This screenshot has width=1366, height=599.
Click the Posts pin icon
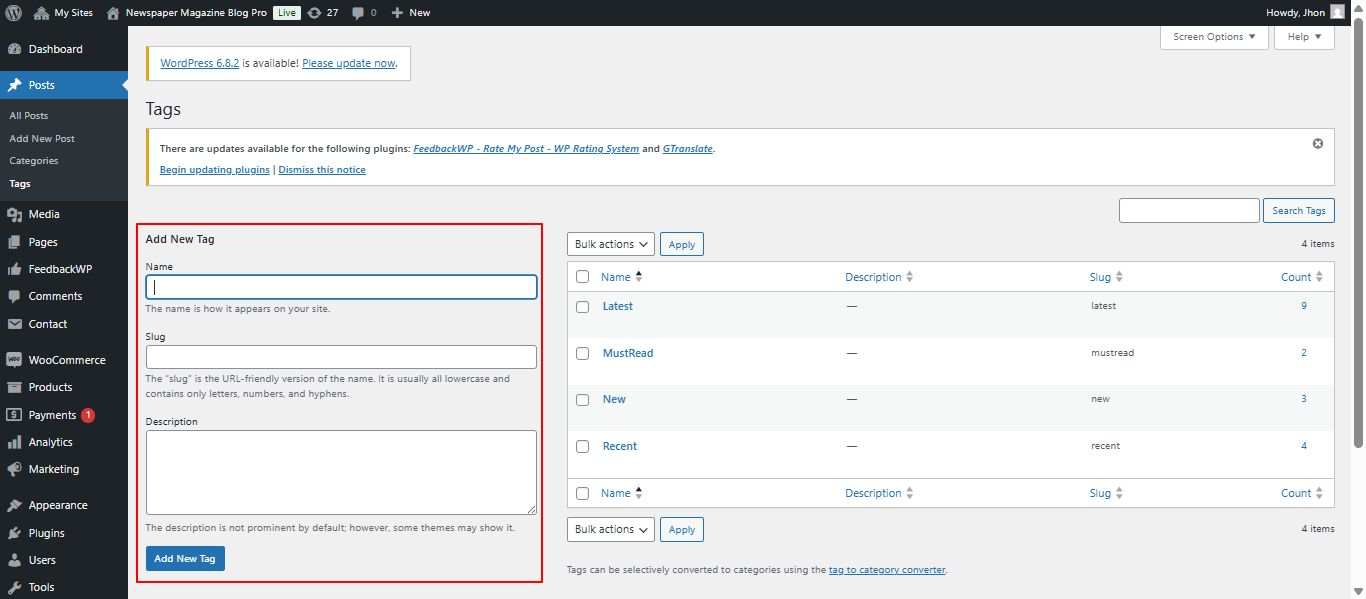[15, 85]
